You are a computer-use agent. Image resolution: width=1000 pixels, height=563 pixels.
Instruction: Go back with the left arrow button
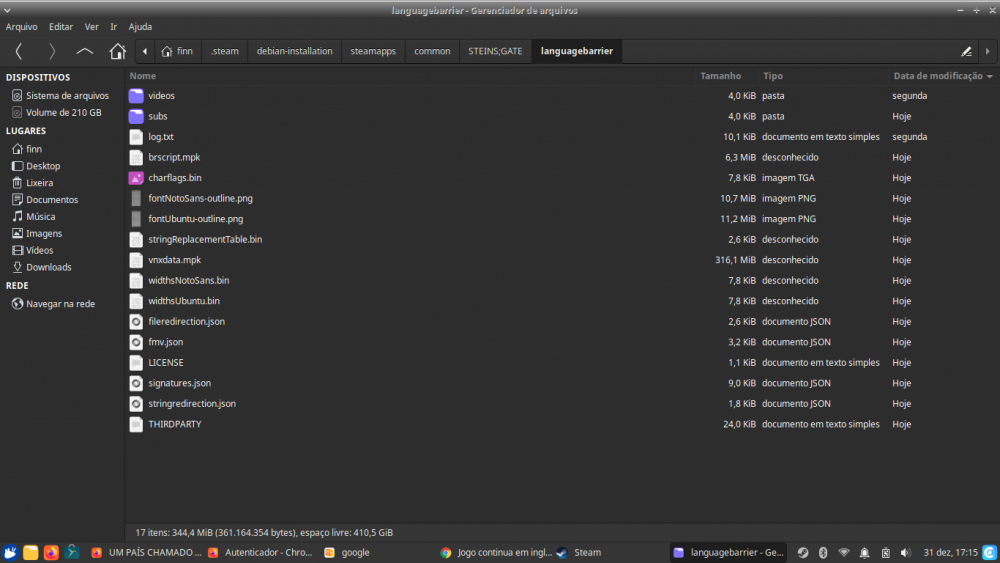[x=18, y=51]
